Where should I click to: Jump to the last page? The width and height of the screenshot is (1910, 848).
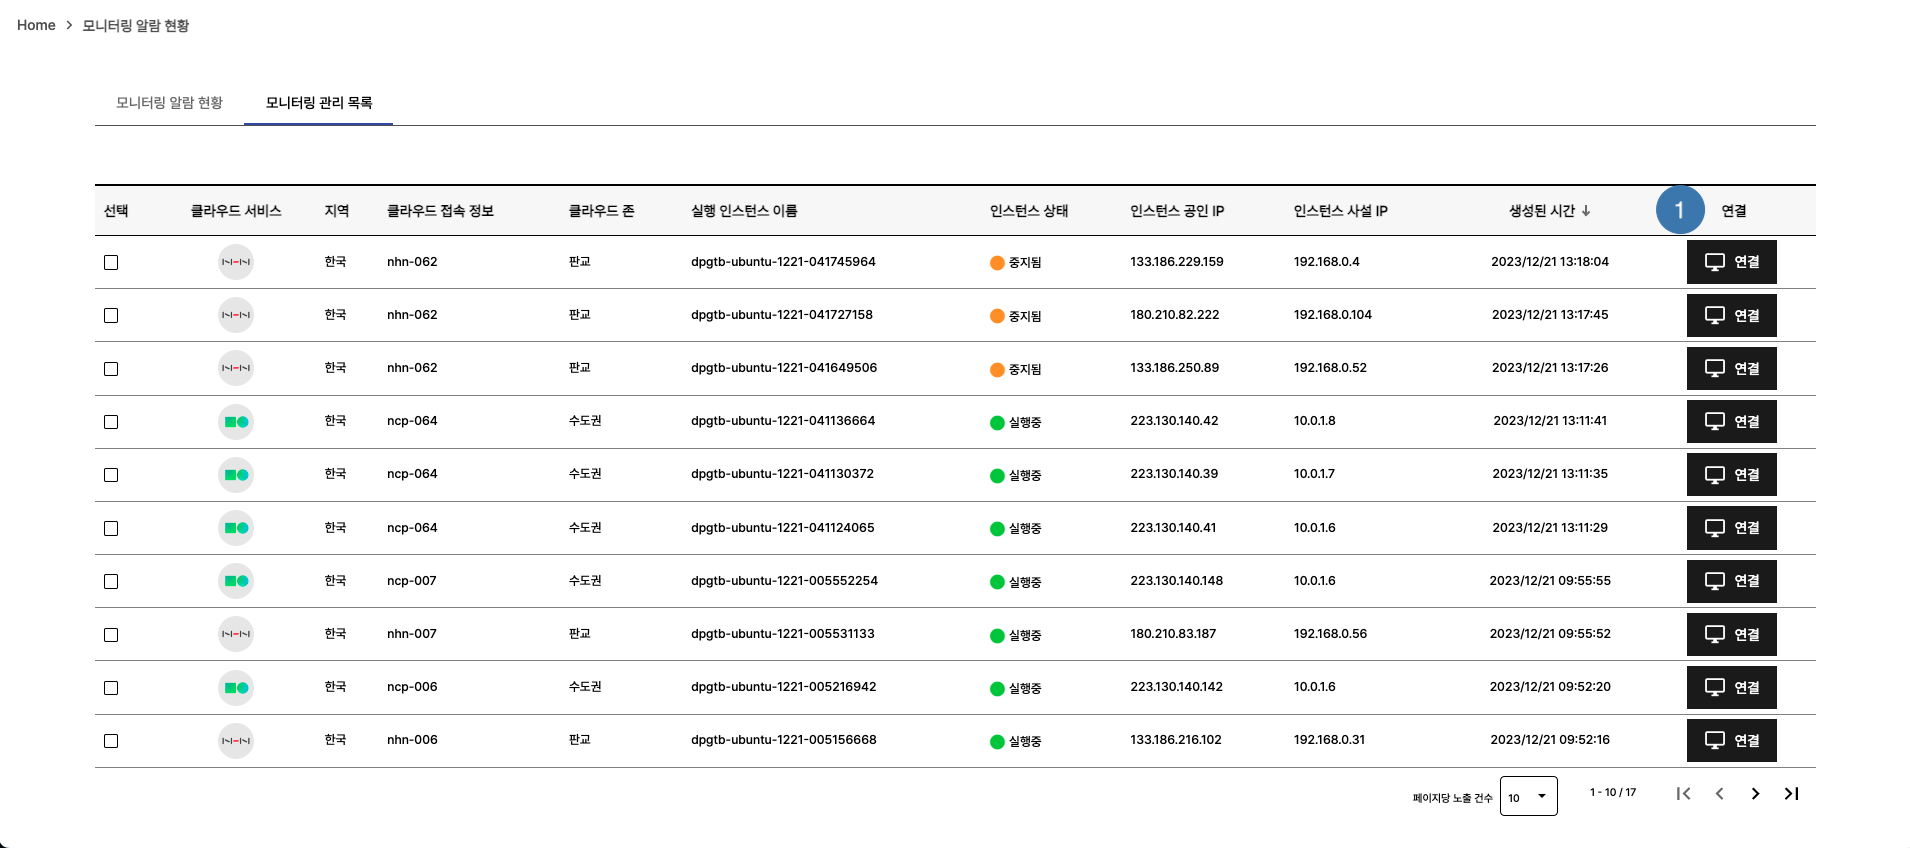[x=1791, y=794]
